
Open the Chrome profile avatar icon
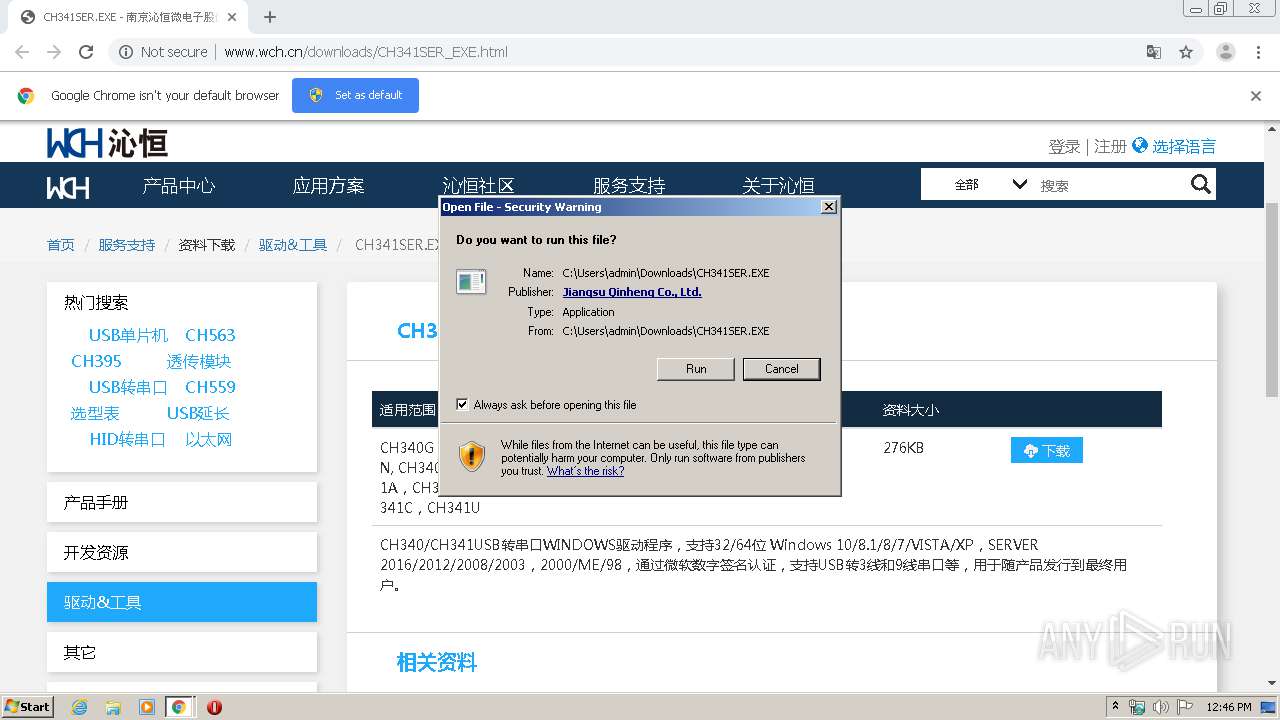(x=1225, y=52)
